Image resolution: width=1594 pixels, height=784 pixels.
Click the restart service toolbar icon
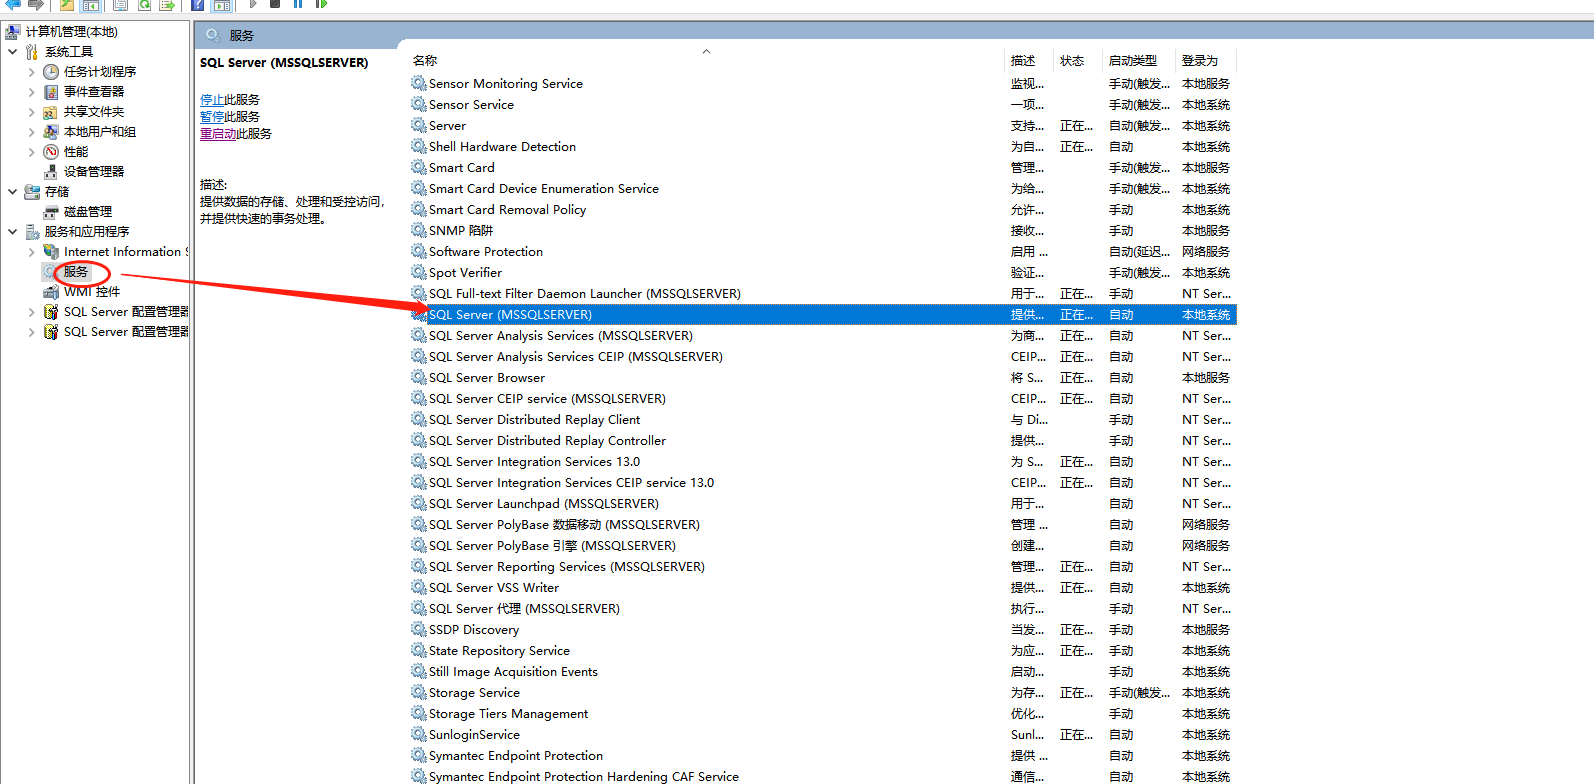click(x=321, y=4)
